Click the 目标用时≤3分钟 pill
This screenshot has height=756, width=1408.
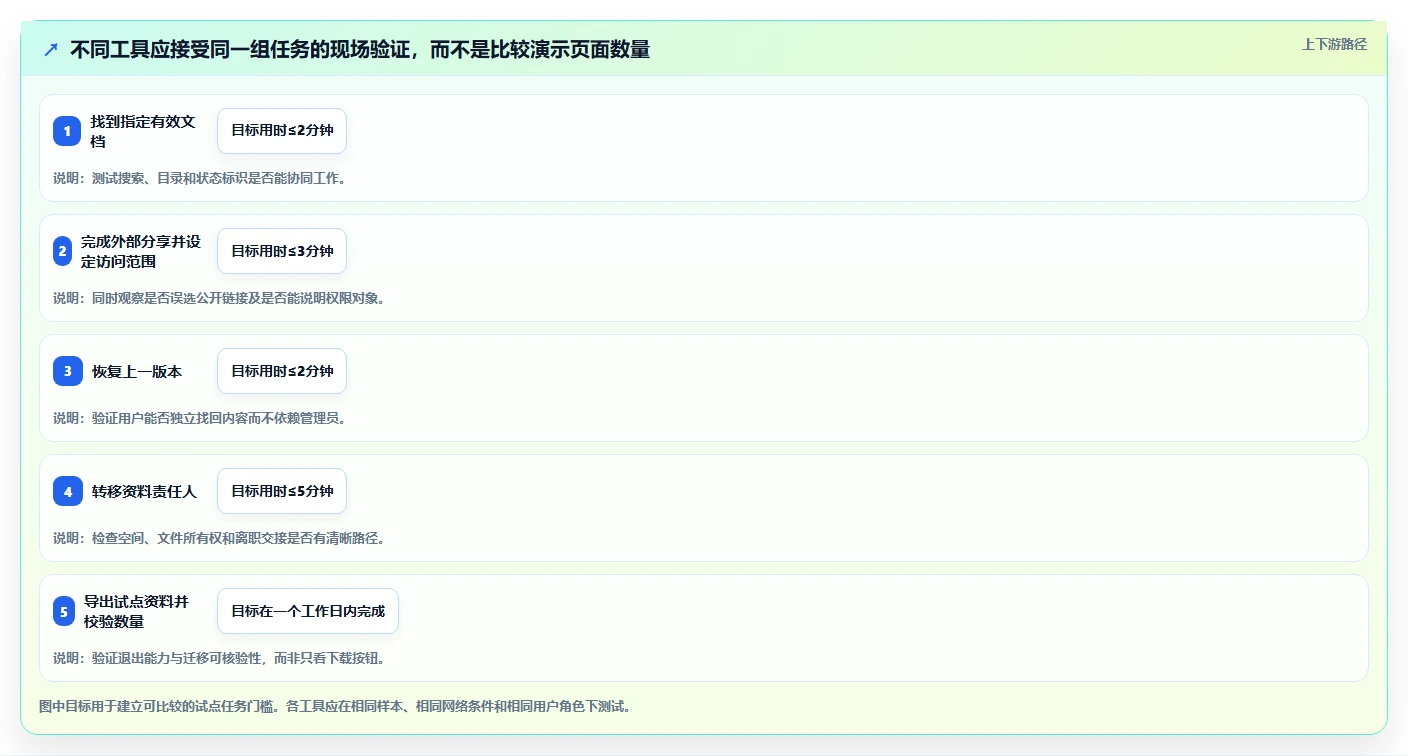pos(282,251)
